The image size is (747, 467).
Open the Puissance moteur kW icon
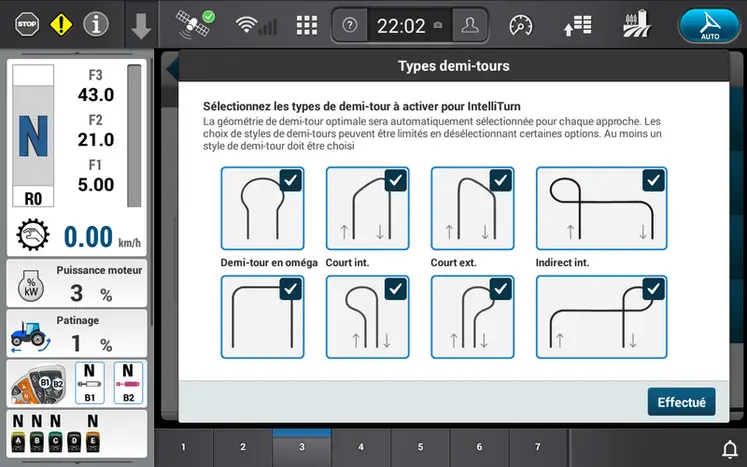31,285
